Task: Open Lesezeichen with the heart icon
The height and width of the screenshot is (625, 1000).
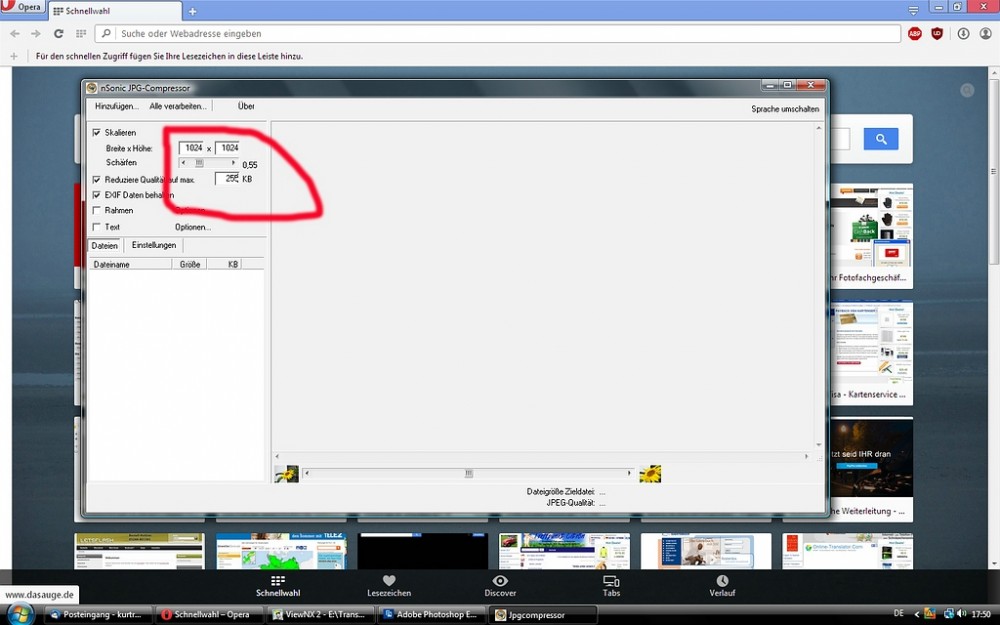Action: (389, 580)
